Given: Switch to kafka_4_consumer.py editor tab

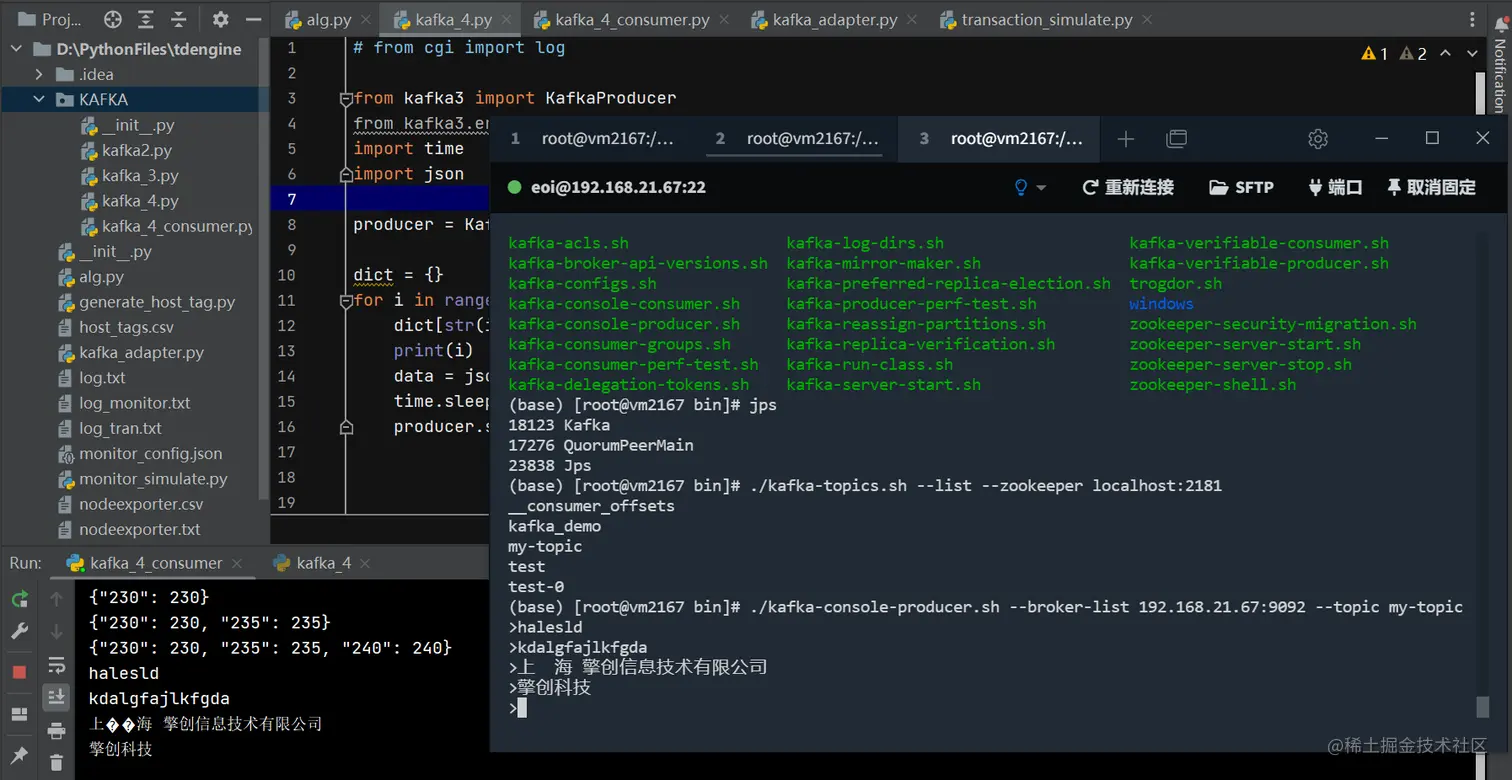Looking at the screenshot, I should click(x=632, y=20).
